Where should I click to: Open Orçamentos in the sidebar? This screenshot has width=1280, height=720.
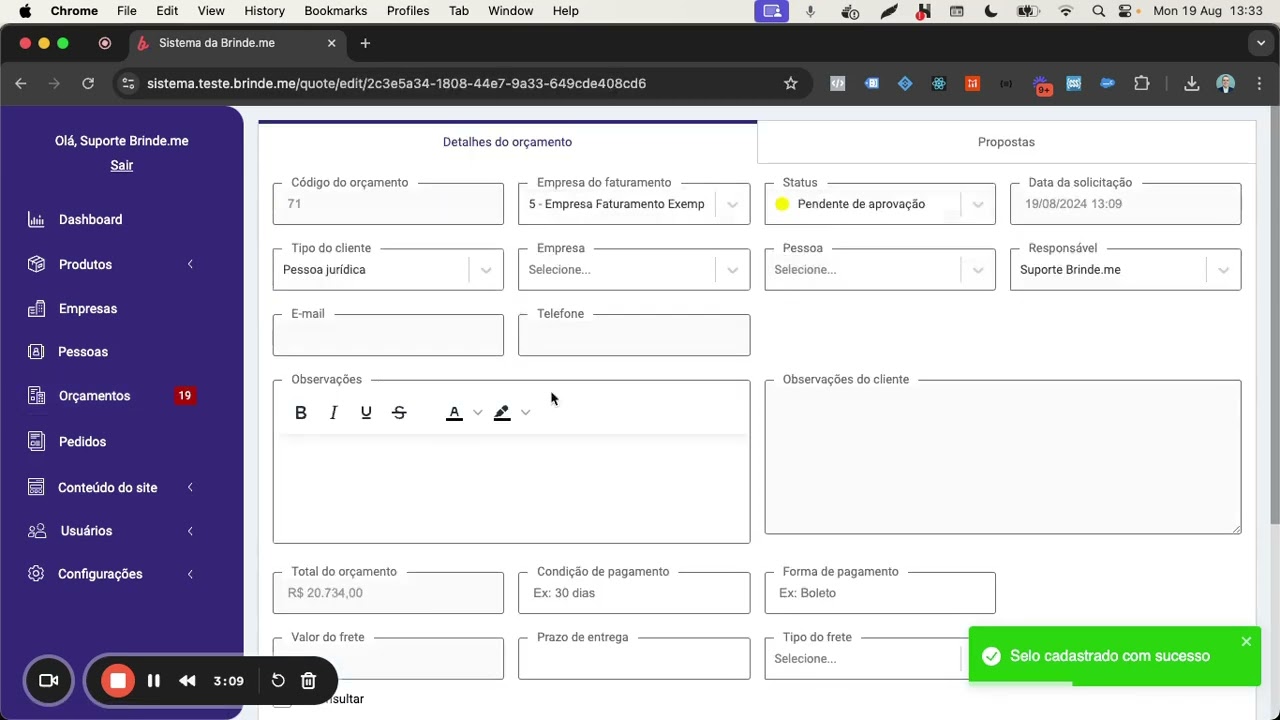pos(94,396)
